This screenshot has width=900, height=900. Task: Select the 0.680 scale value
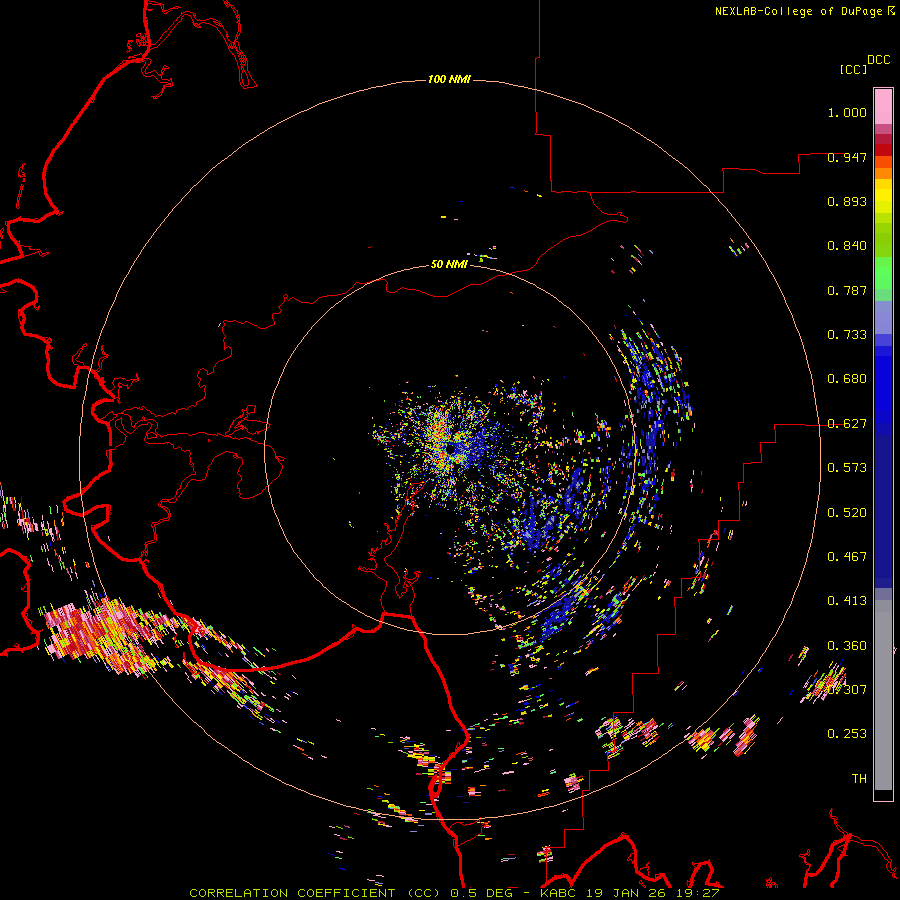[x=847, y=379]
